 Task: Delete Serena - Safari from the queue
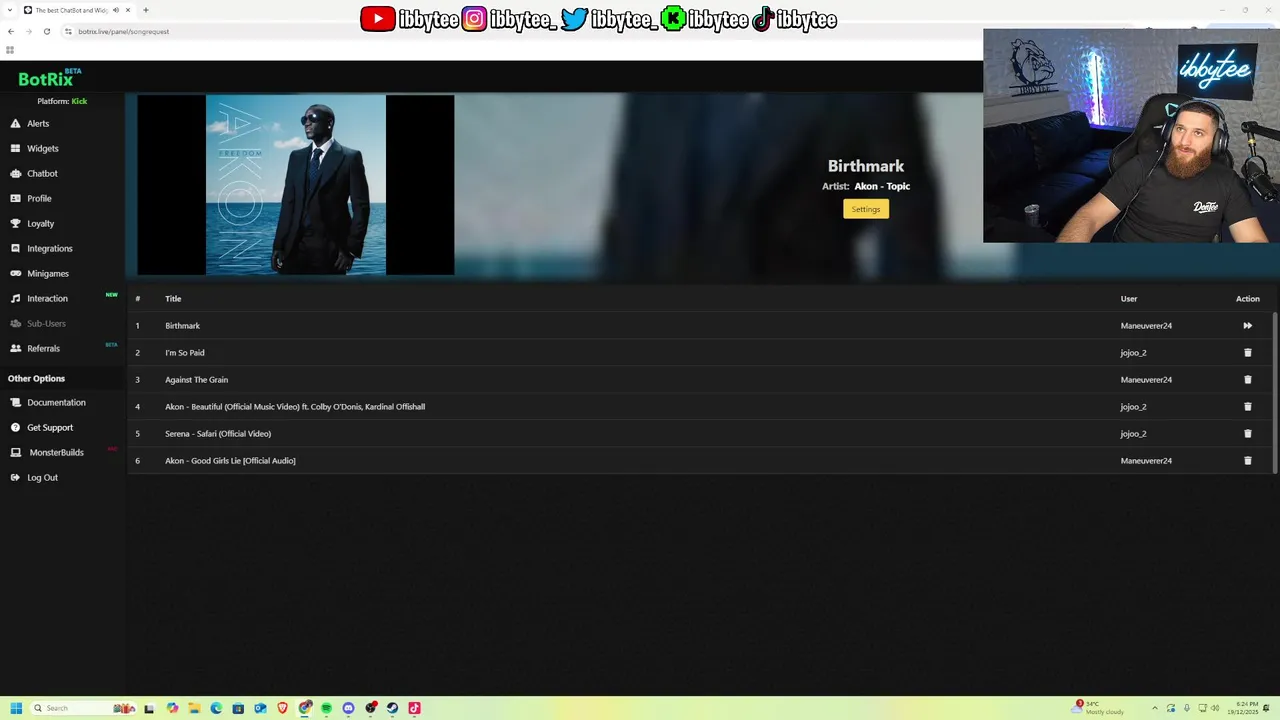point(1247,434)
